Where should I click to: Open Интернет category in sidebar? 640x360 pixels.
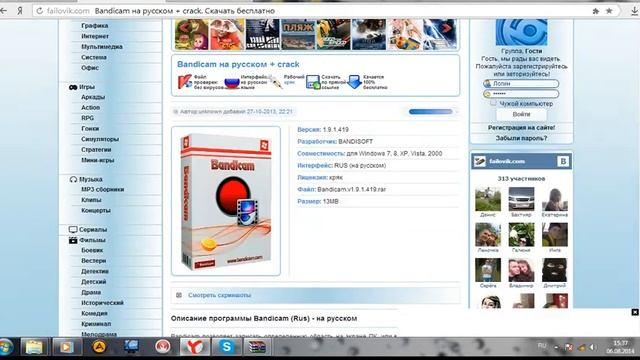95,36
